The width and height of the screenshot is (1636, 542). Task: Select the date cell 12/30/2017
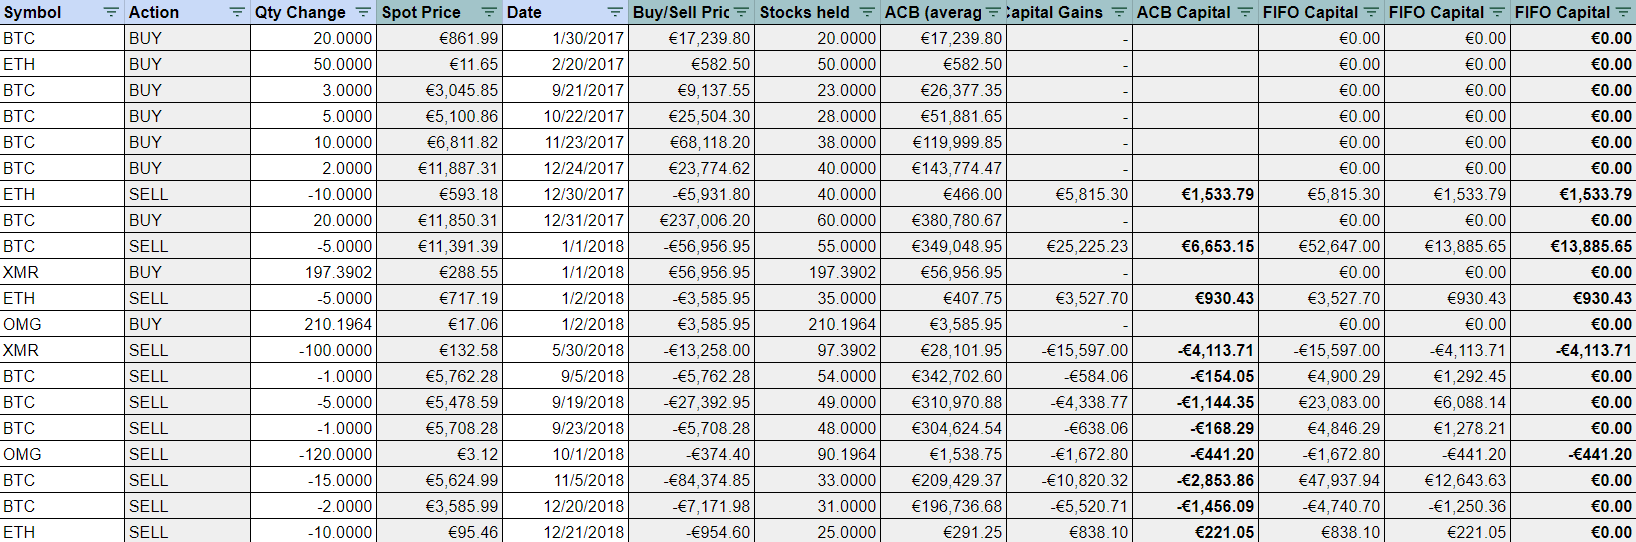pyautogui.click(x=566, y=194)
